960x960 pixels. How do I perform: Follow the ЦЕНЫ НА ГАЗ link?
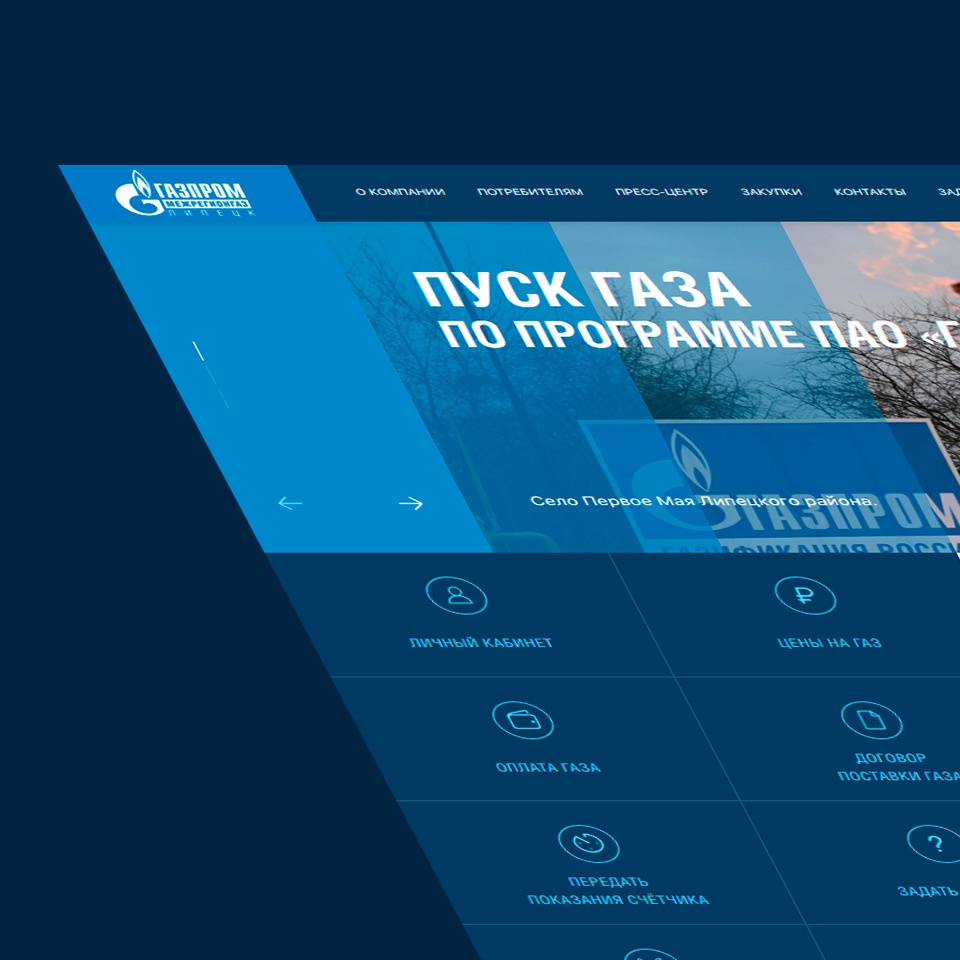(830, 643)
